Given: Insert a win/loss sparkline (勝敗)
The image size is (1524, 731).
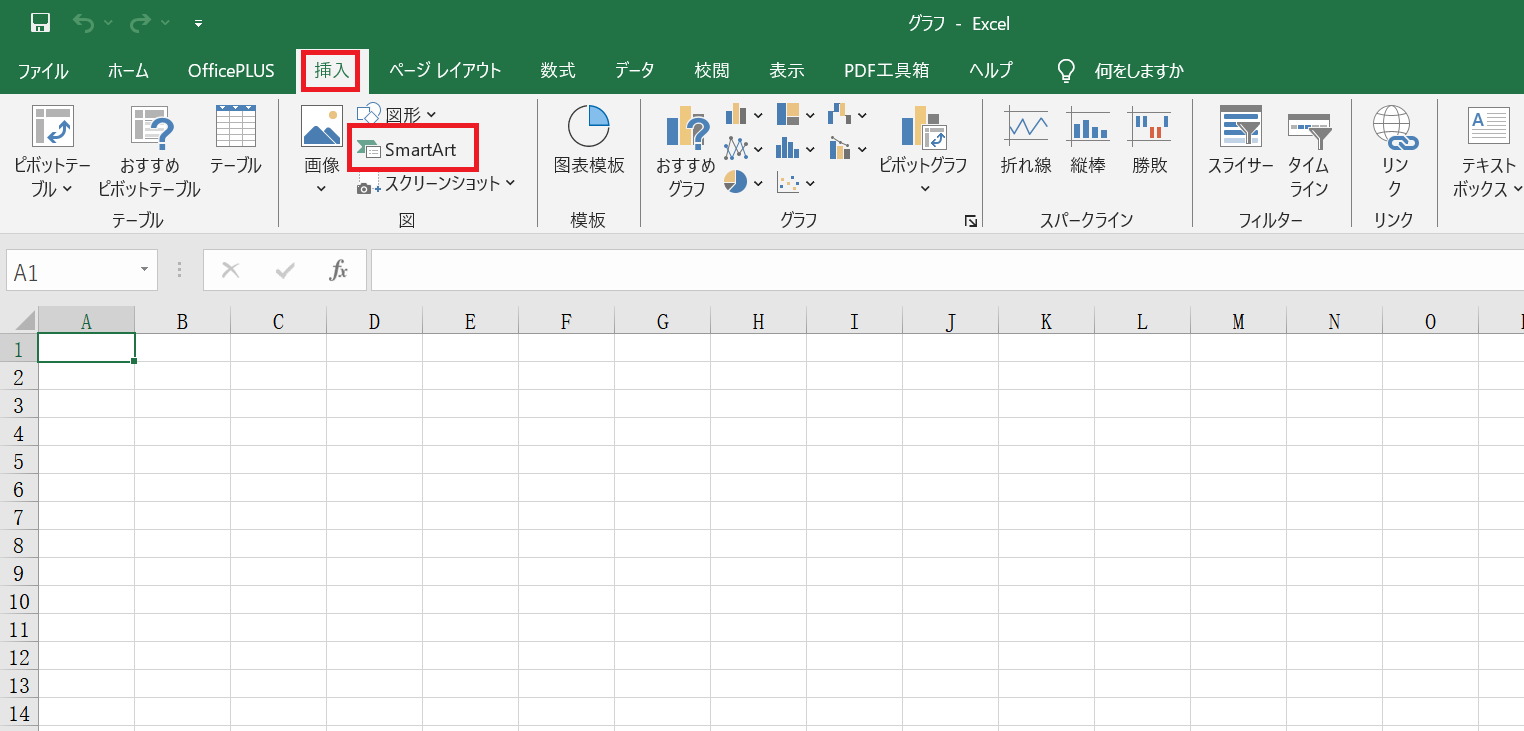Looking at the screenshot, I should [x=1150, y=140].
